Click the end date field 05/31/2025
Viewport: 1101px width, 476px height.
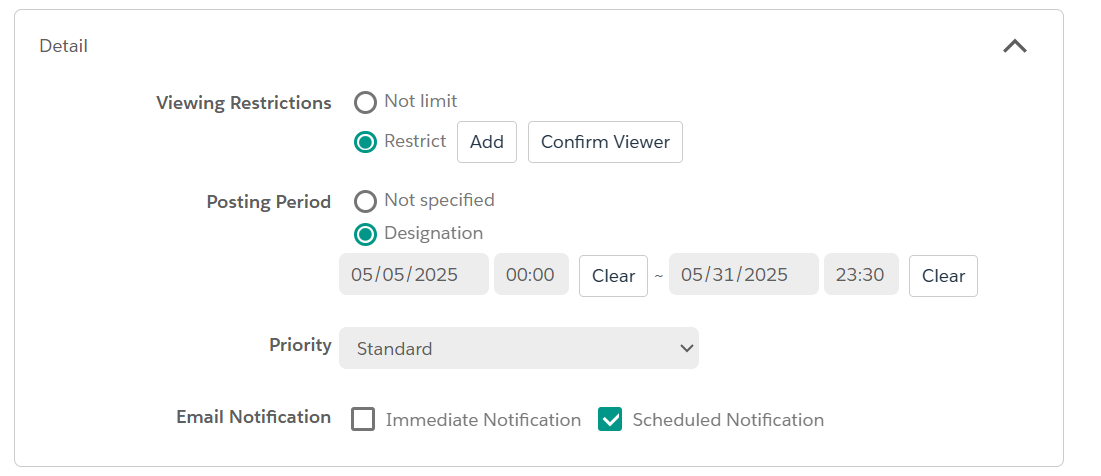coord(744,275)
